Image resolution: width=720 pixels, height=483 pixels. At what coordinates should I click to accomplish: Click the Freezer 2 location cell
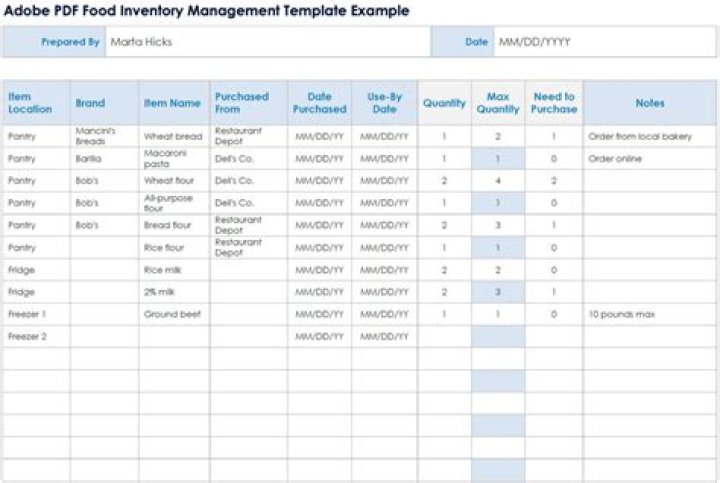click(x=37, y=337)
